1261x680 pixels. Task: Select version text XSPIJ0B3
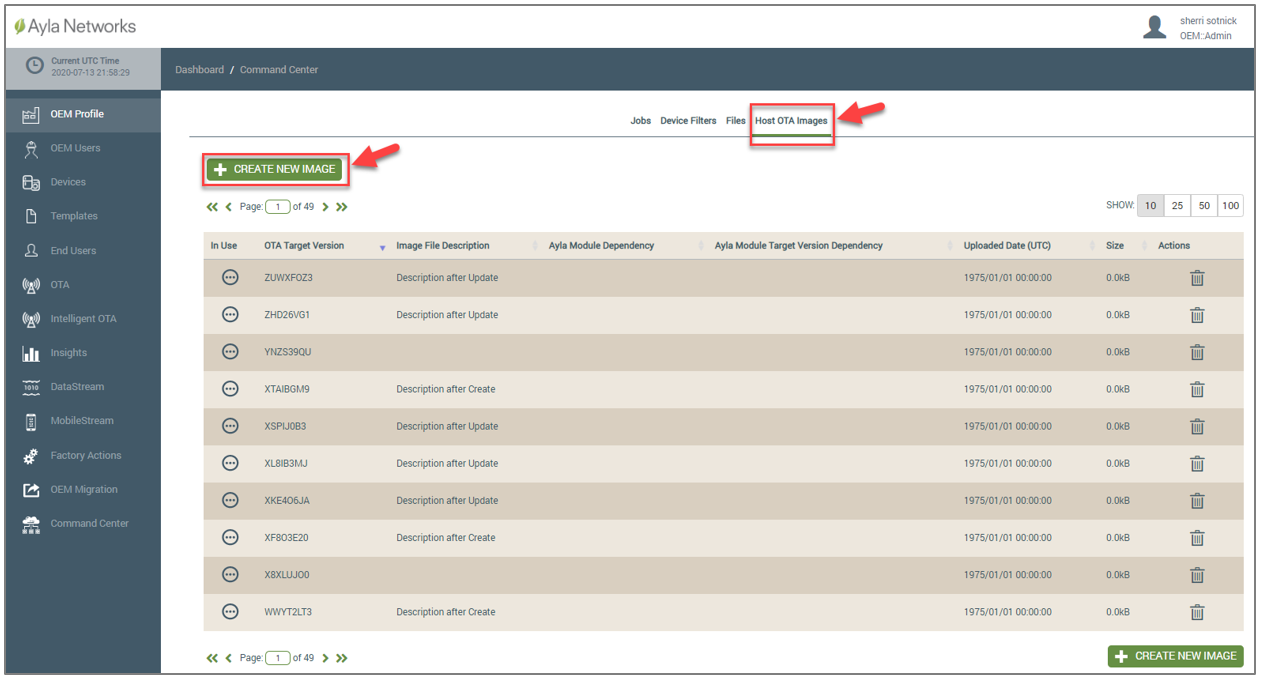coord(285,427)
